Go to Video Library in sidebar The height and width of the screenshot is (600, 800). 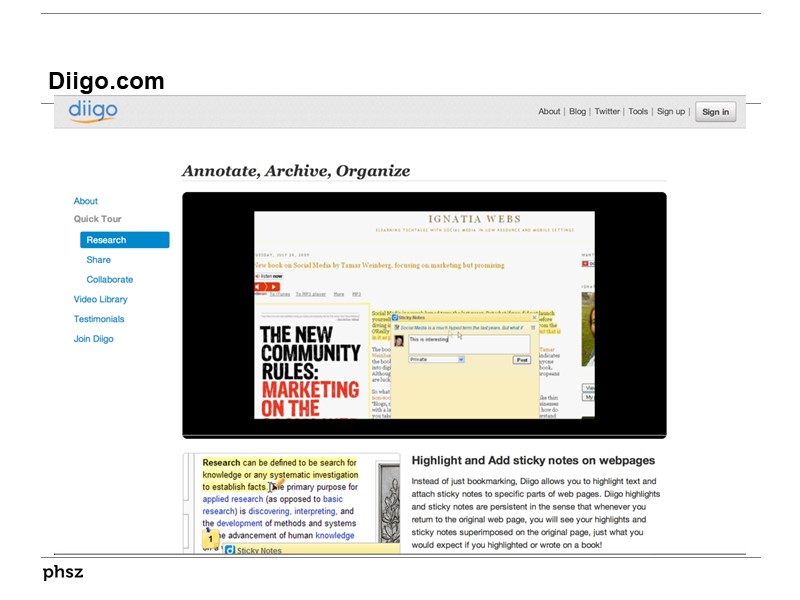point(100,299)
